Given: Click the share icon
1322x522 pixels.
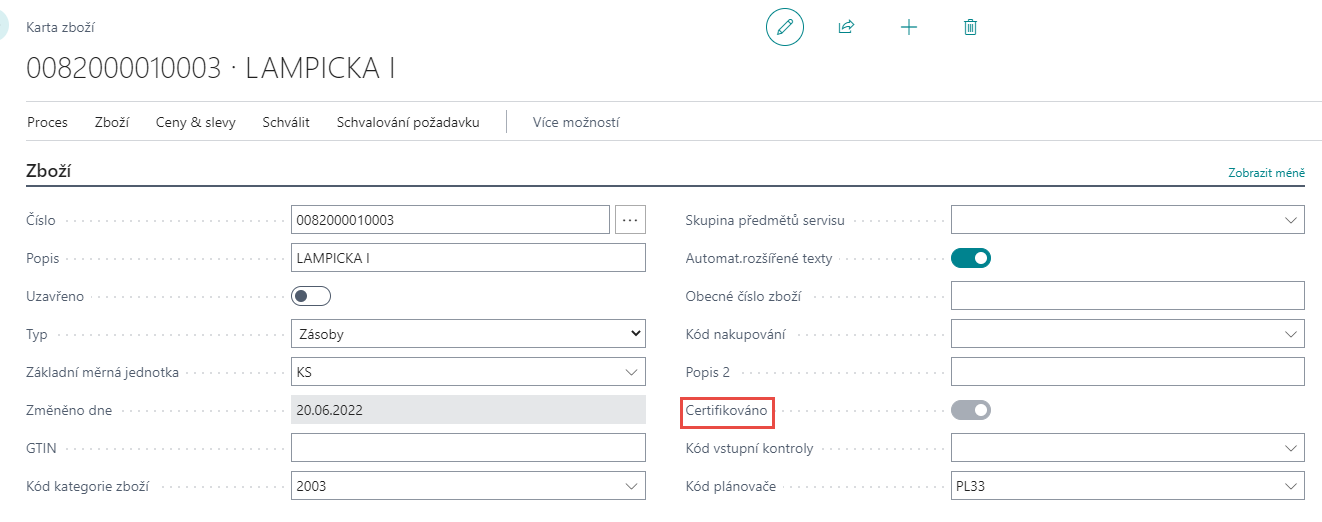Looking at the screenshot, I should pos(846,27).
